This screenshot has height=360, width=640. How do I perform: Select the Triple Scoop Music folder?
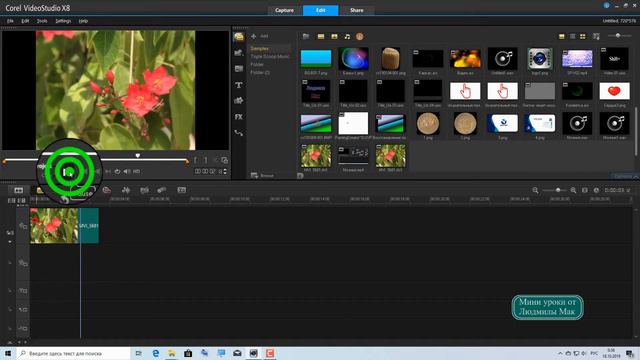tap(269, 56)
